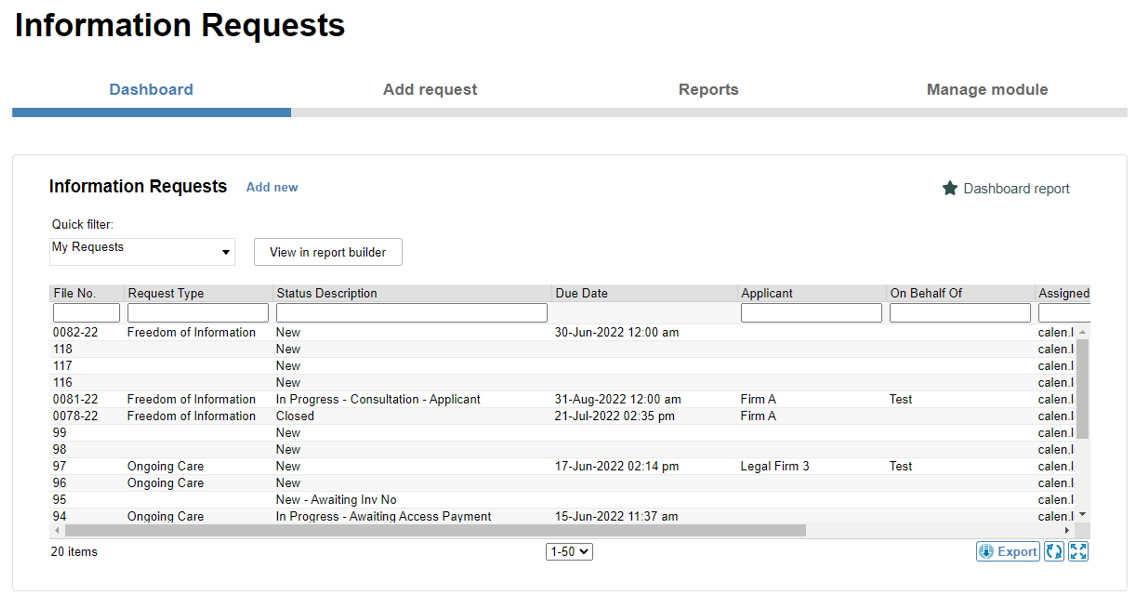Image resolution: width=1142 pixels, height=602 pixels.
Task: Click 'Freedom of Information' in row 0078-22
Action: coord(192,416)
